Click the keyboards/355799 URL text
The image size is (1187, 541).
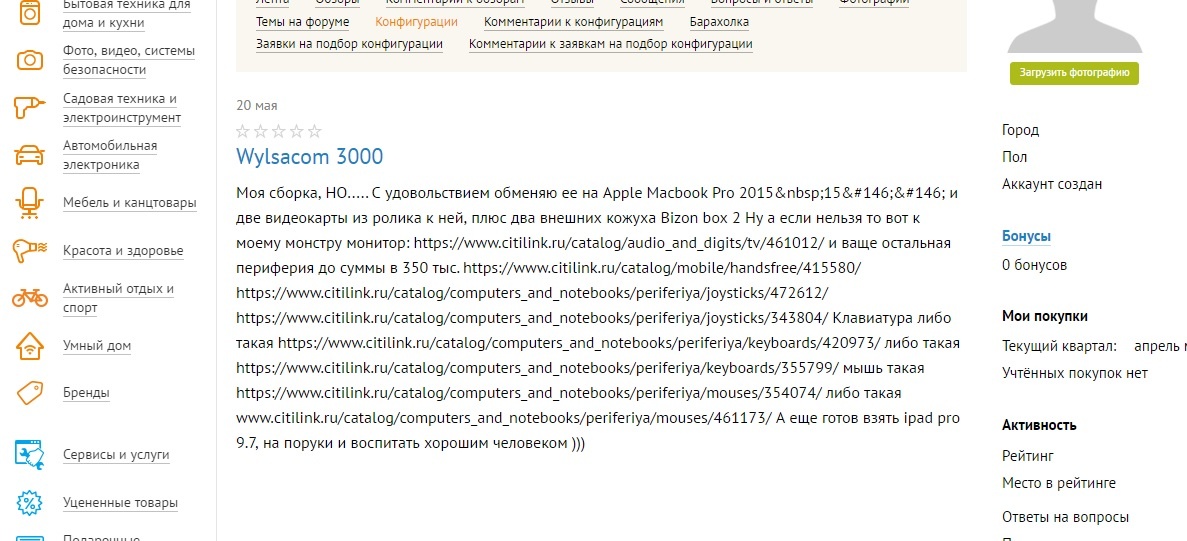537,368
